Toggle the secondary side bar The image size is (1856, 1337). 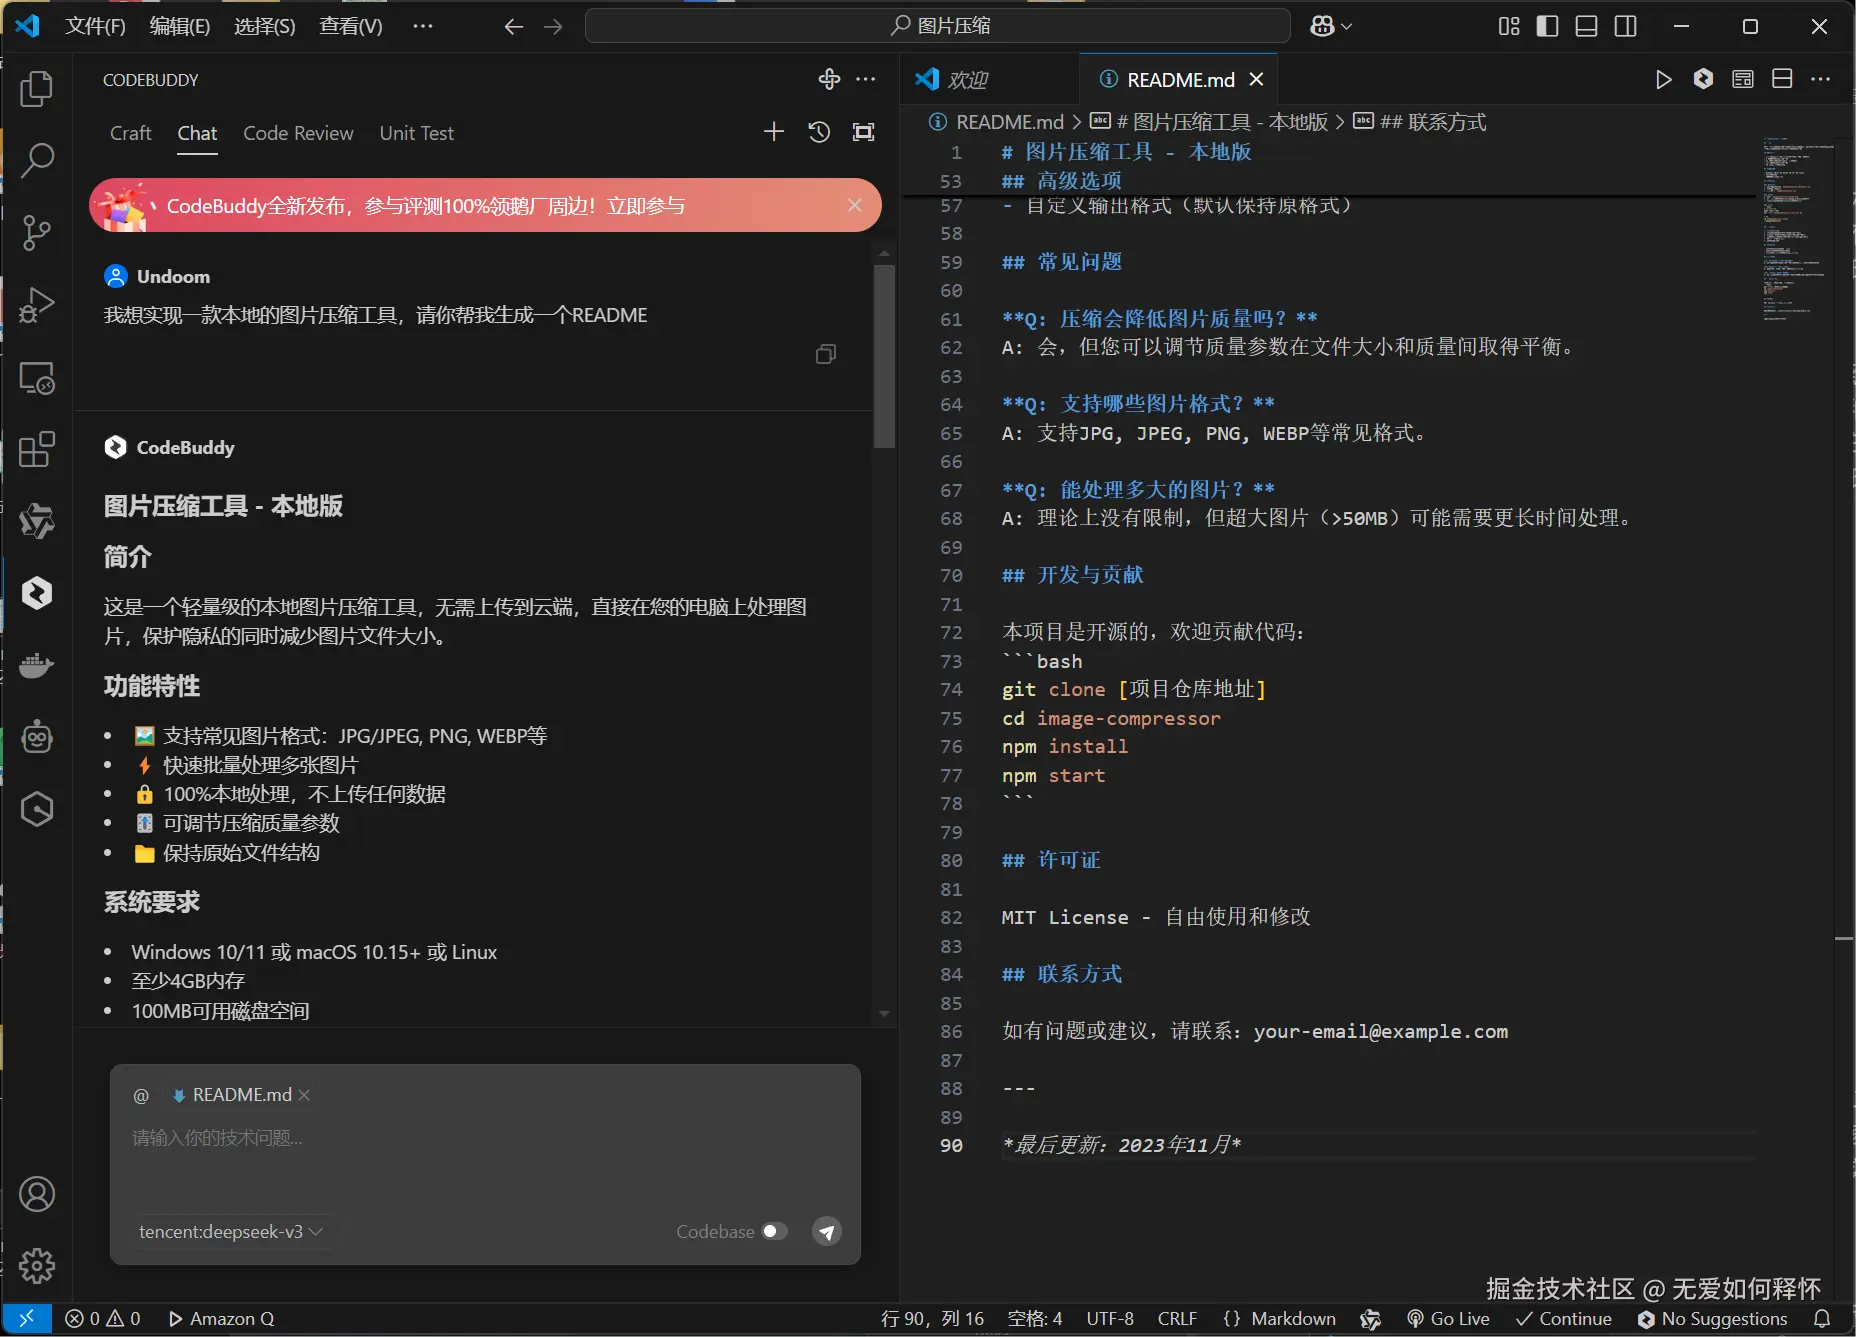1626,27
